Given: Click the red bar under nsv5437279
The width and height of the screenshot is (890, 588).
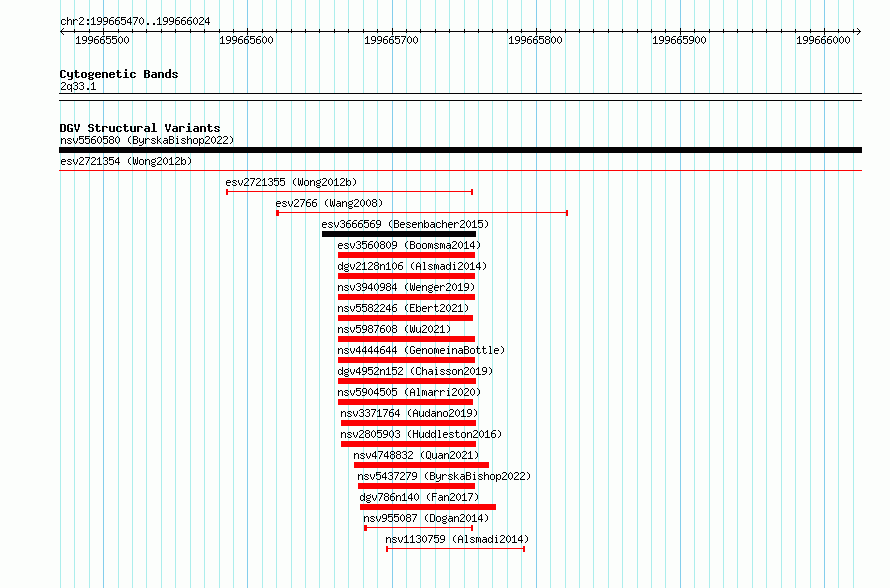Looking at the screenshot, I should click(417, 486).
